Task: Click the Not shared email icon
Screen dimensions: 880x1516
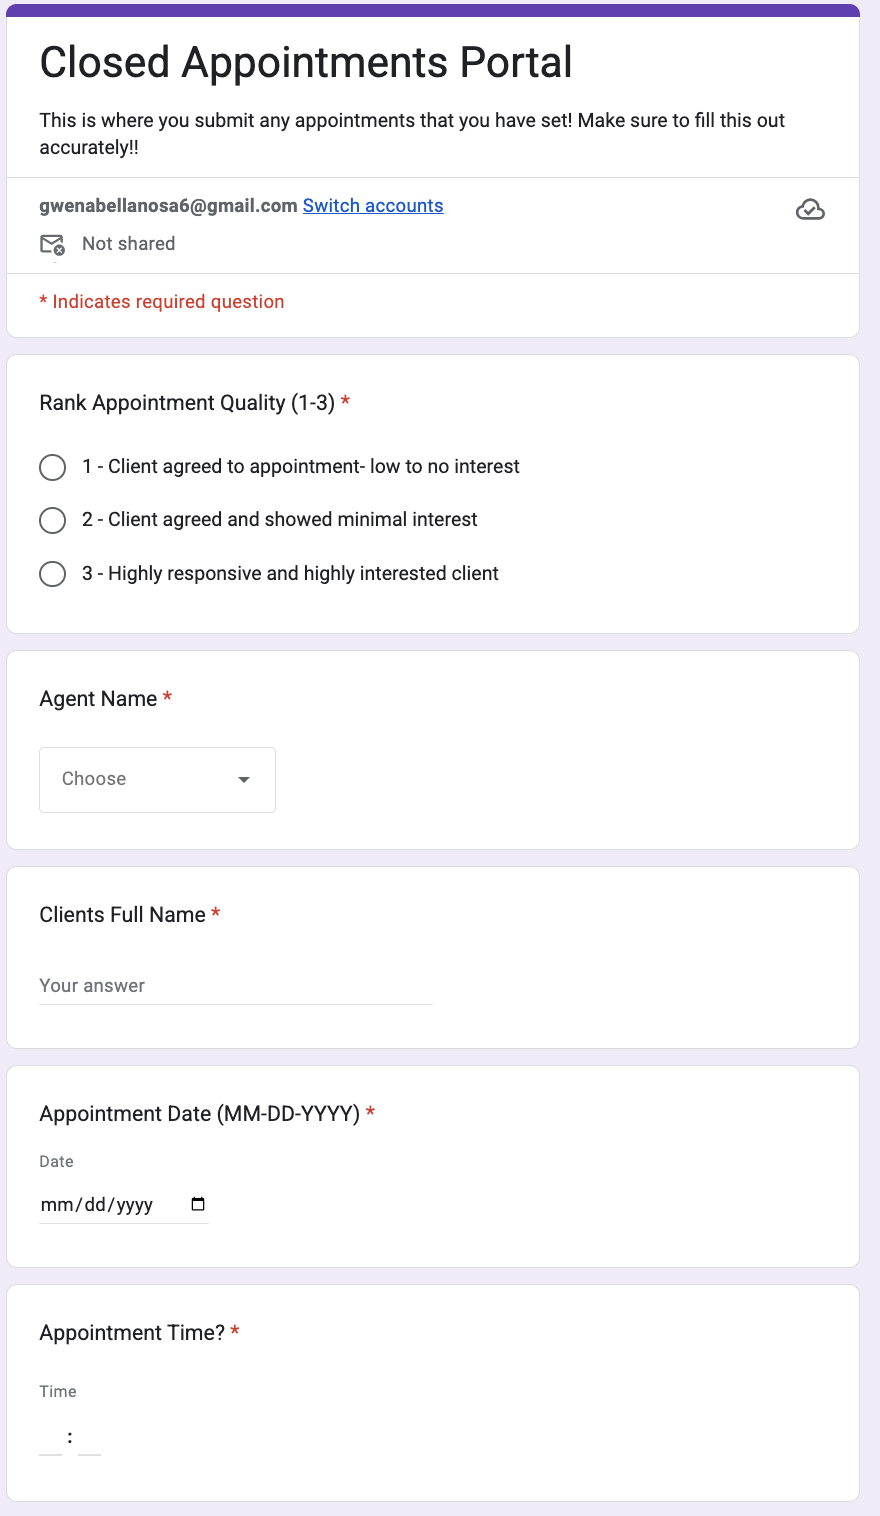Action: [x=52, y=245]
